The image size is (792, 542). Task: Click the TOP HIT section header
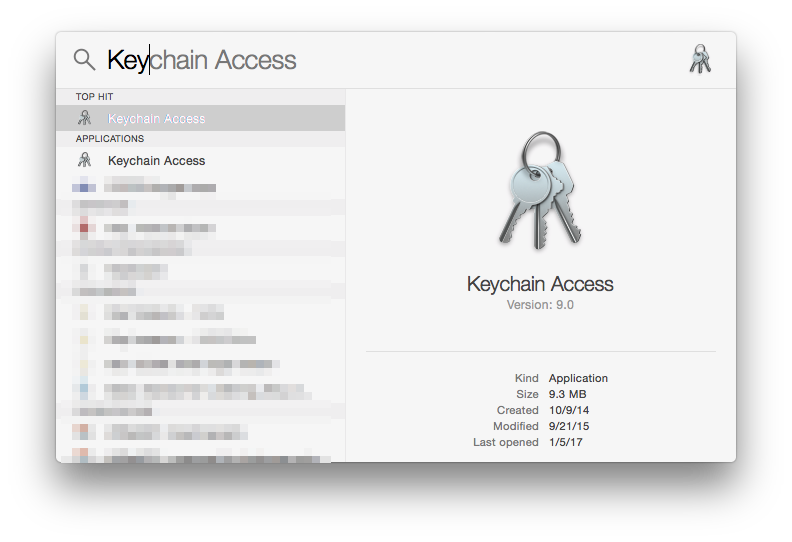[94, 96]
